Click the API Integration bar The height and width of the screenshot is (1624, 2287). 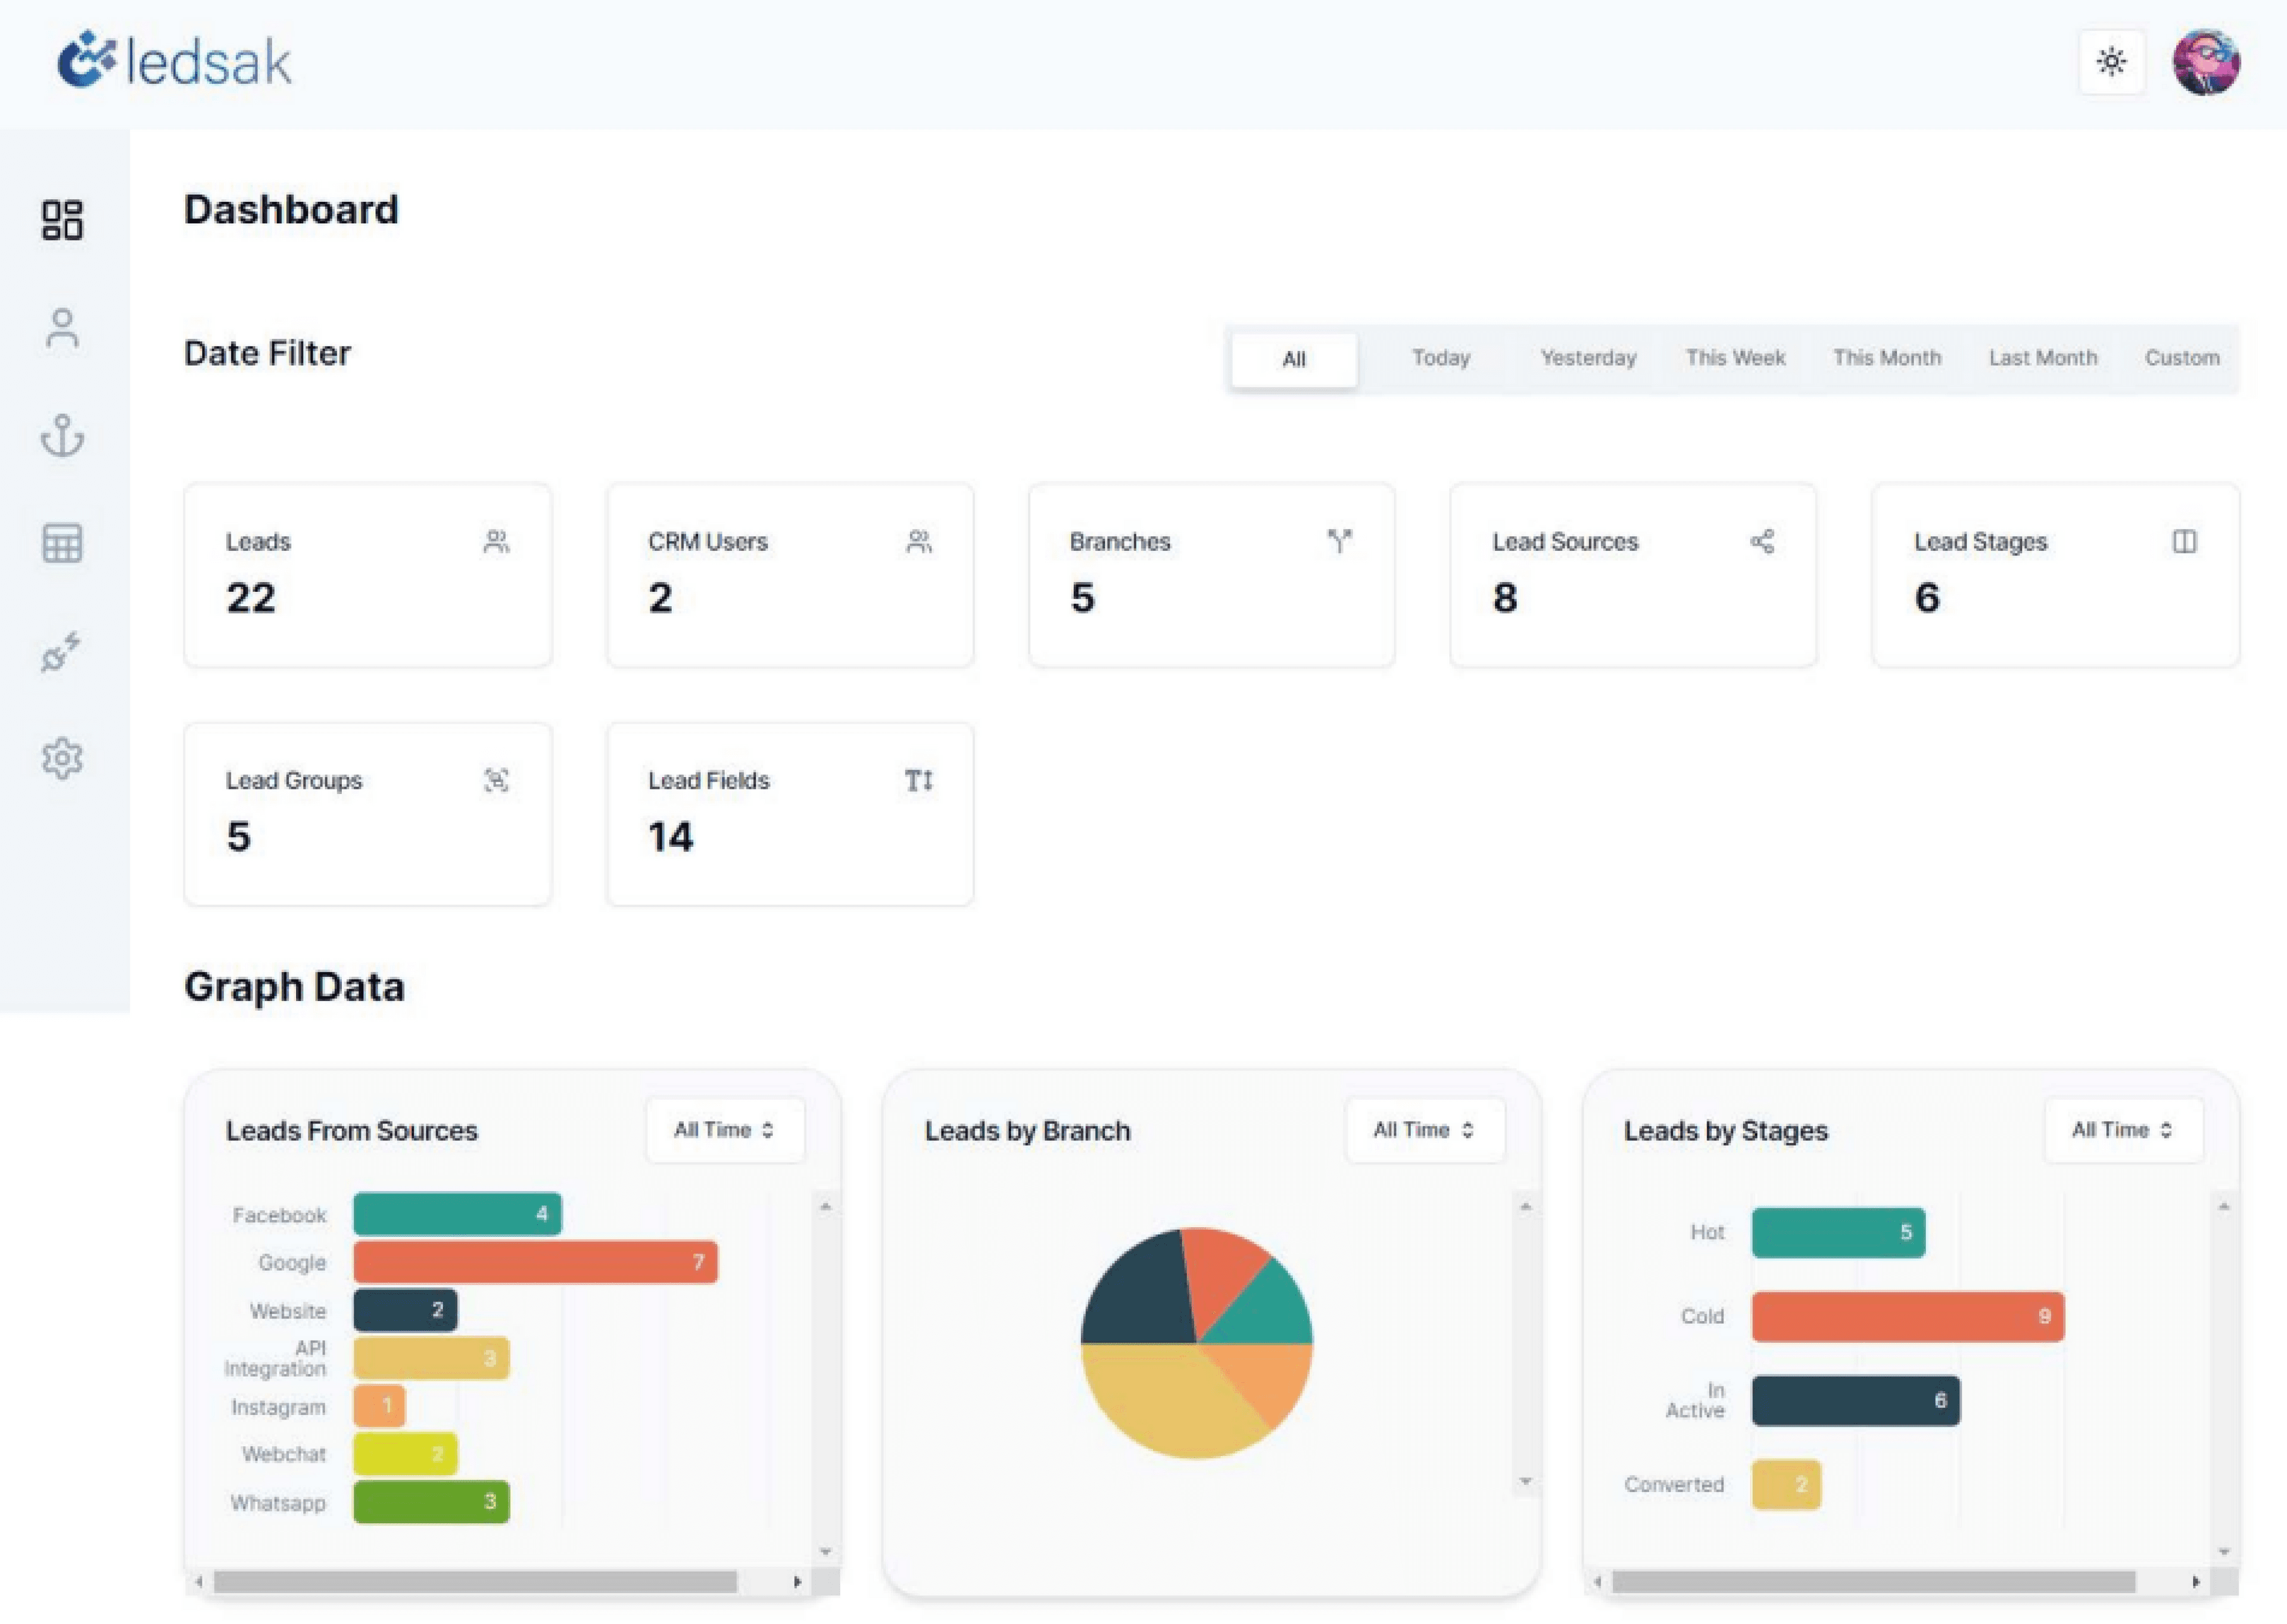(431, 1358)
